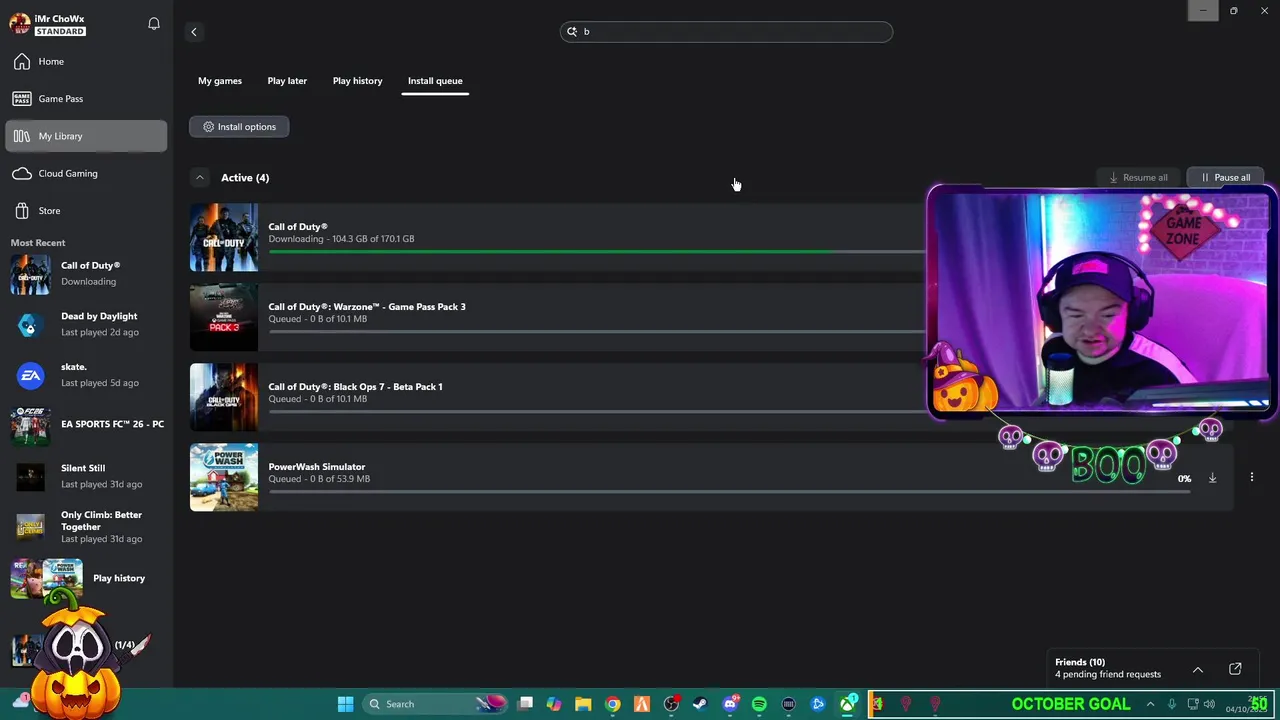Open Play history in the sidebar
The width and height of the screenshot is (1280, 720).
coord(86,578)
